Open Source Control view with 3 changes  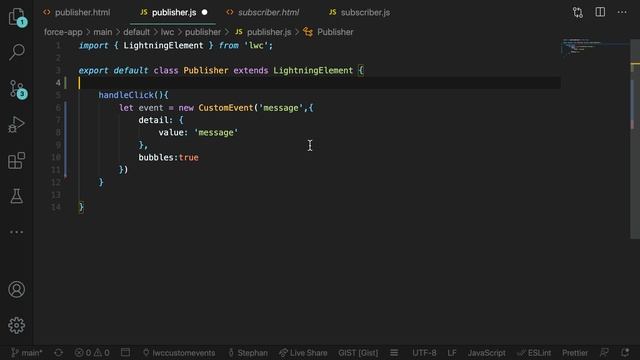[x=18, y=89]
